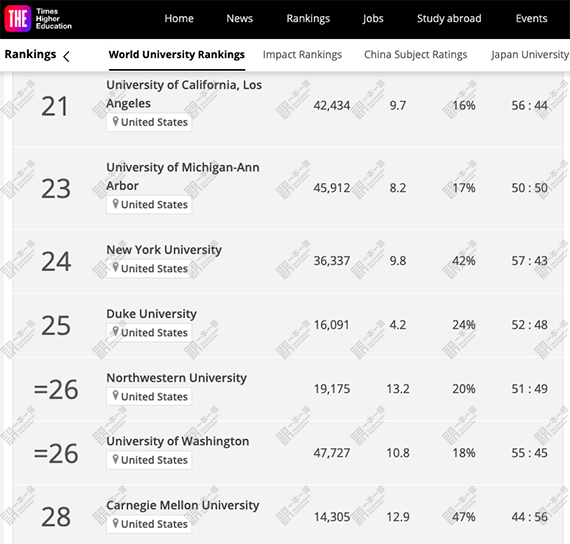Screen dimensions: 570x544
Task: Collapse Rankings menu with the back chevron
Action: [66, 56]
